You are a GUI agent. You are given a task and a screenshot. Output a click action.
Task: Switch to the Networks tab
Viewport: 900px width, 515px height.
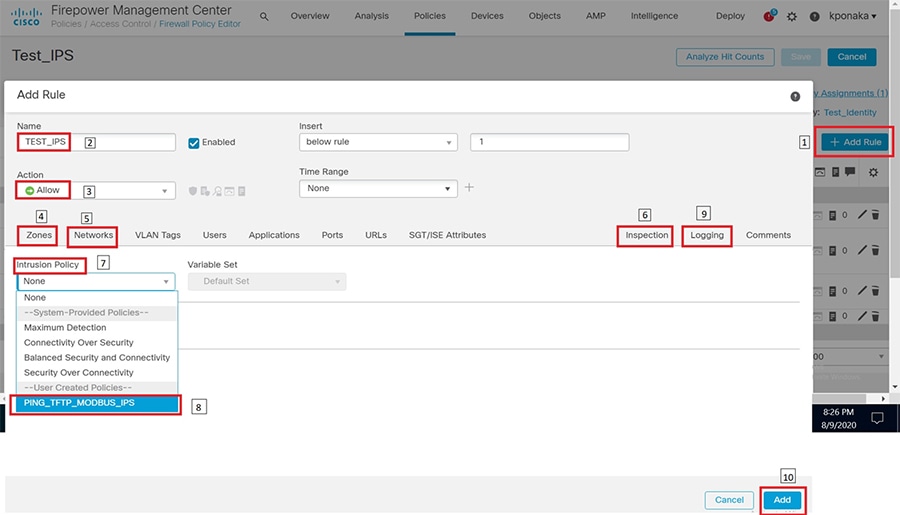[x=93, y=235]
